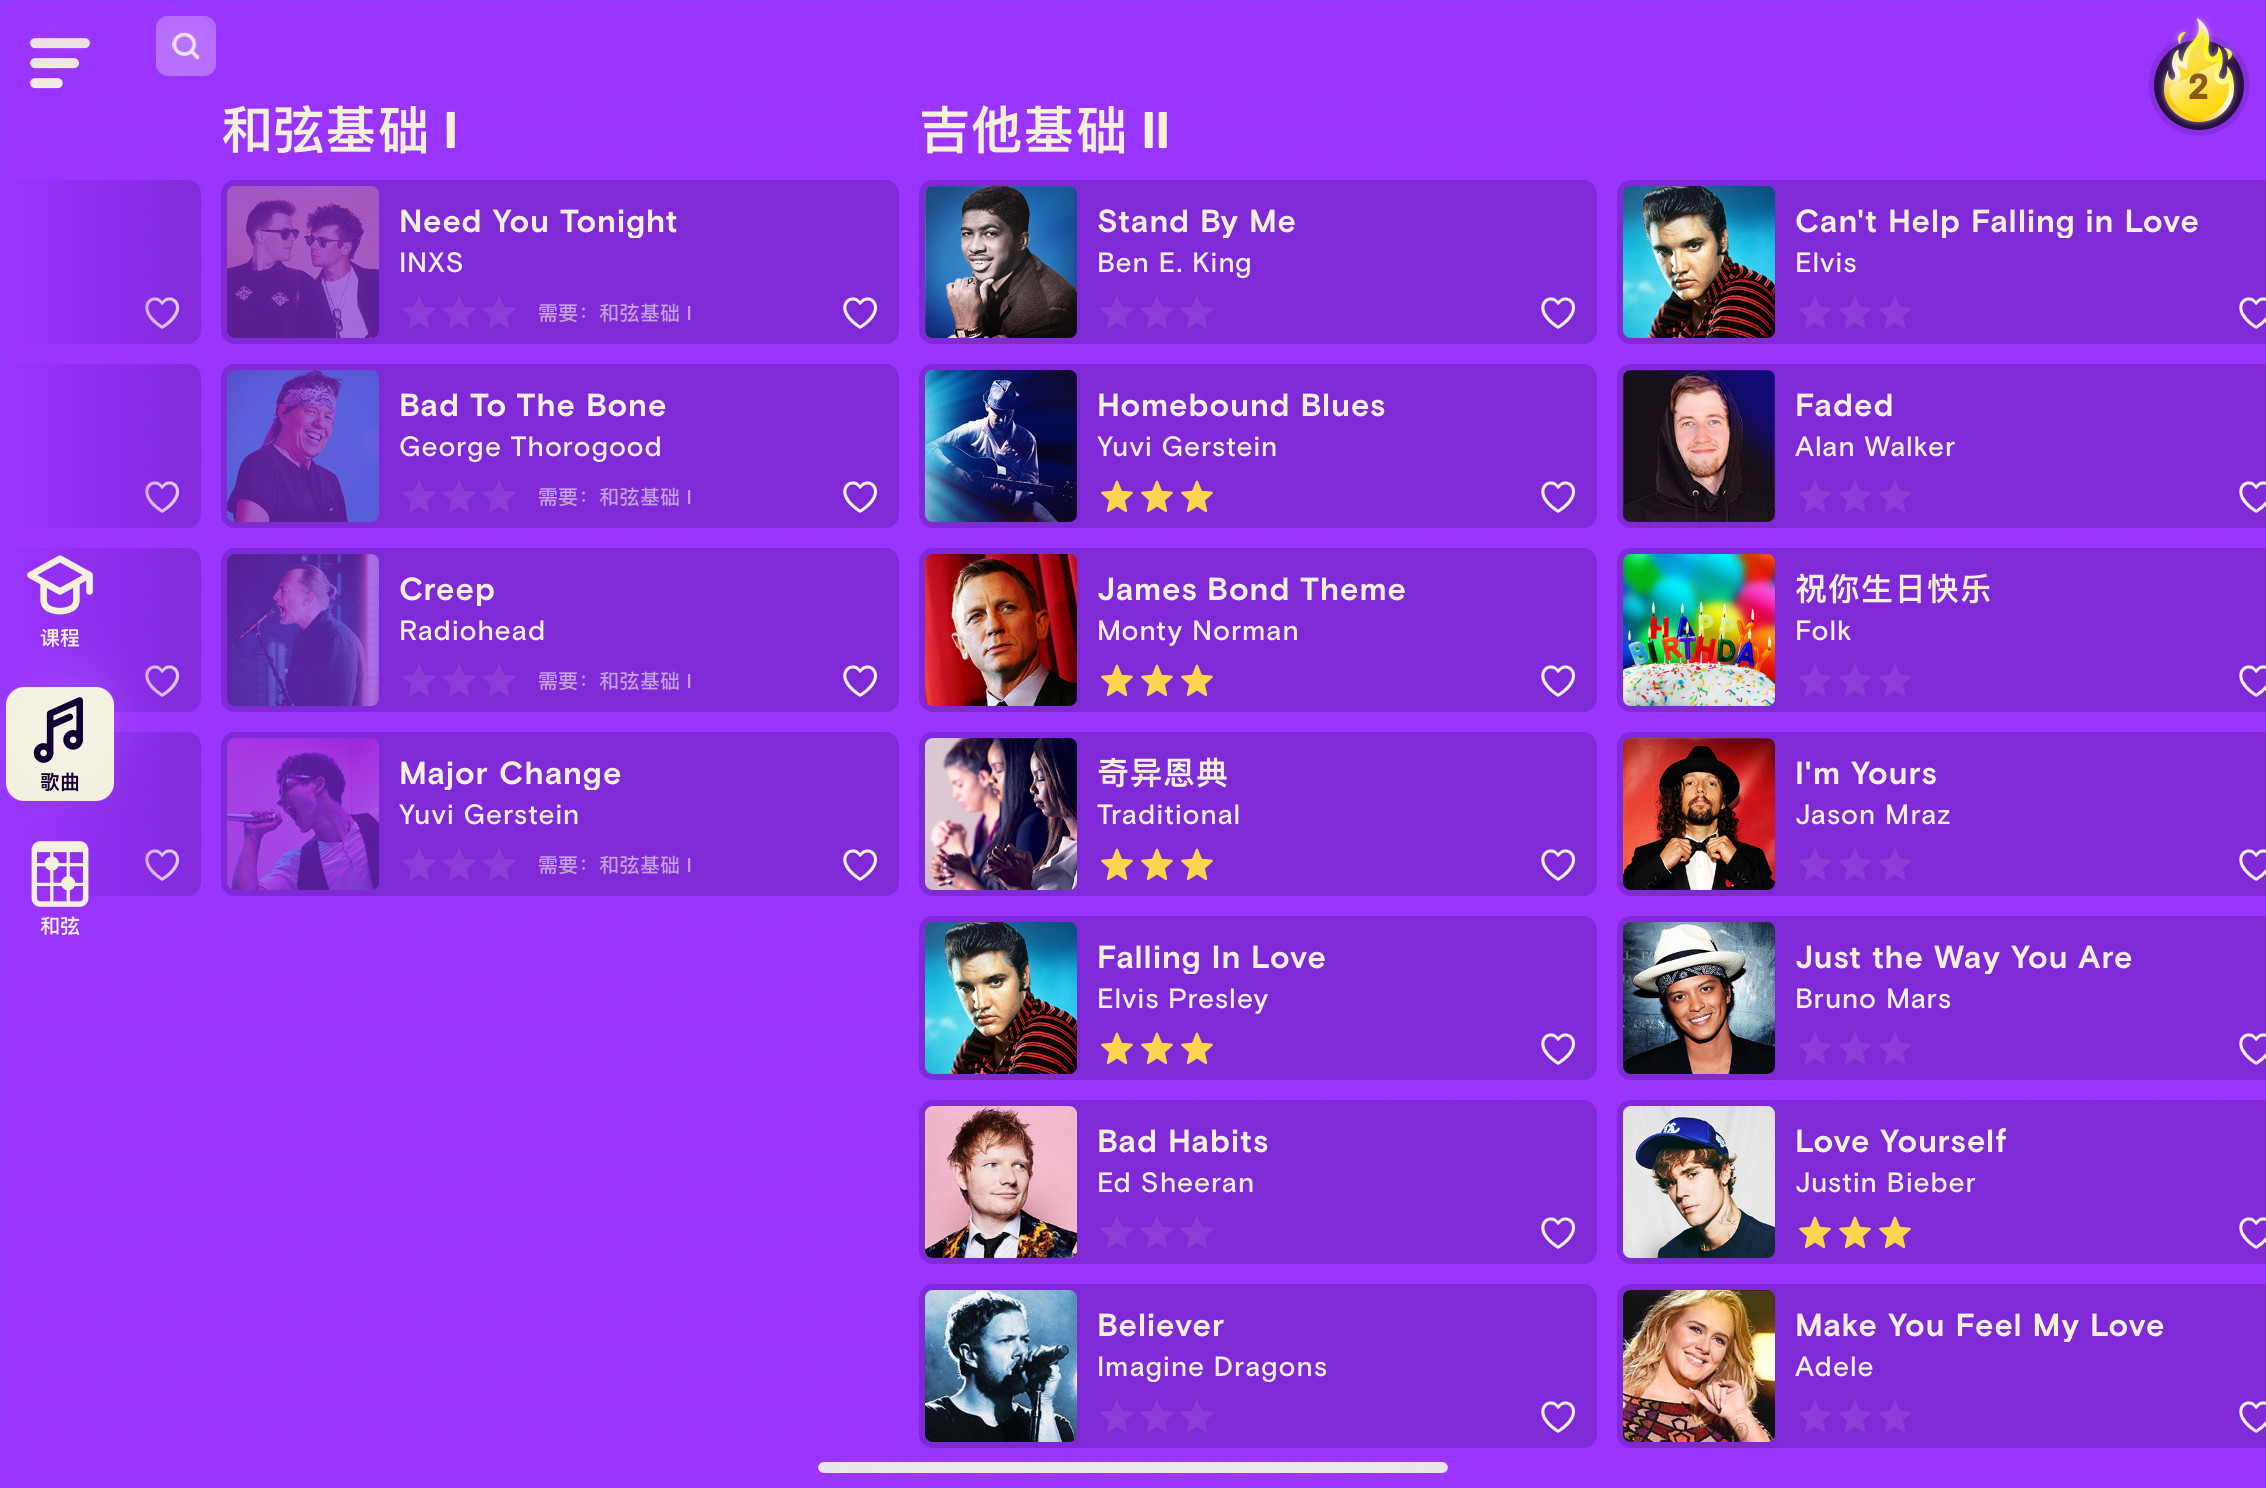The image size is (2266, 1488).
Task: Open the flame streak badge
Action: coord(2198,78)
